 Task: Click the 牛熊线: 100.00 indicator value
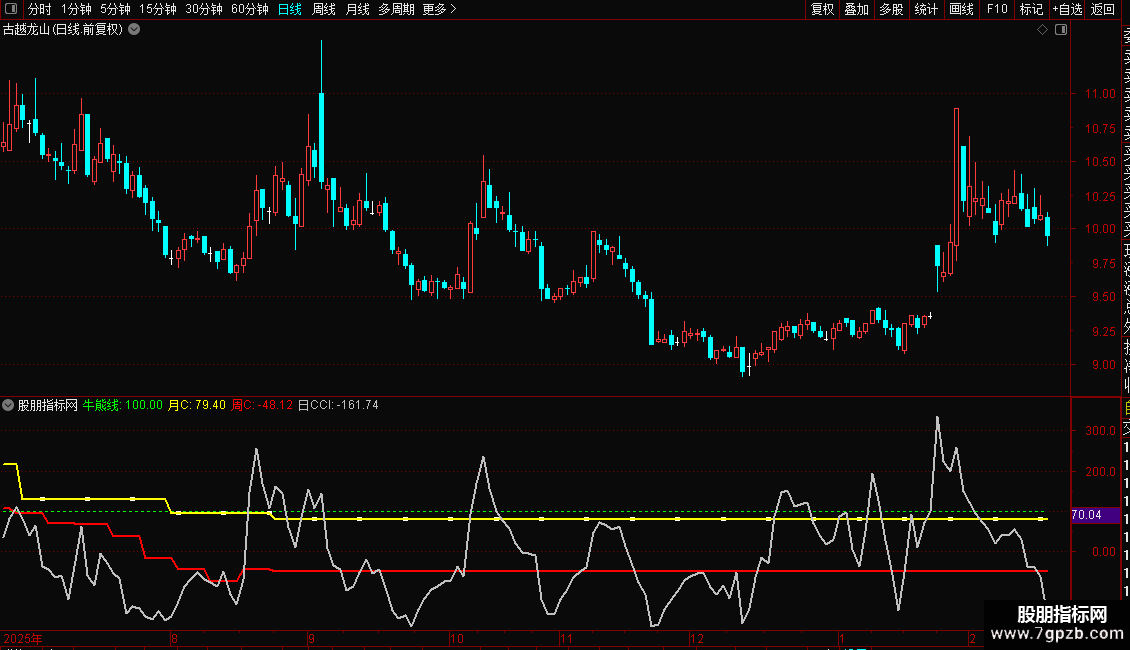pos(123,405)
